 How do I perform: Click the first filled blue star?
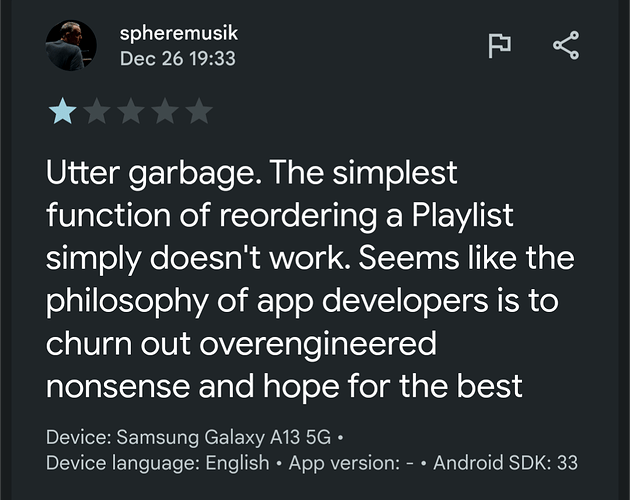click(x=62, y=110)
